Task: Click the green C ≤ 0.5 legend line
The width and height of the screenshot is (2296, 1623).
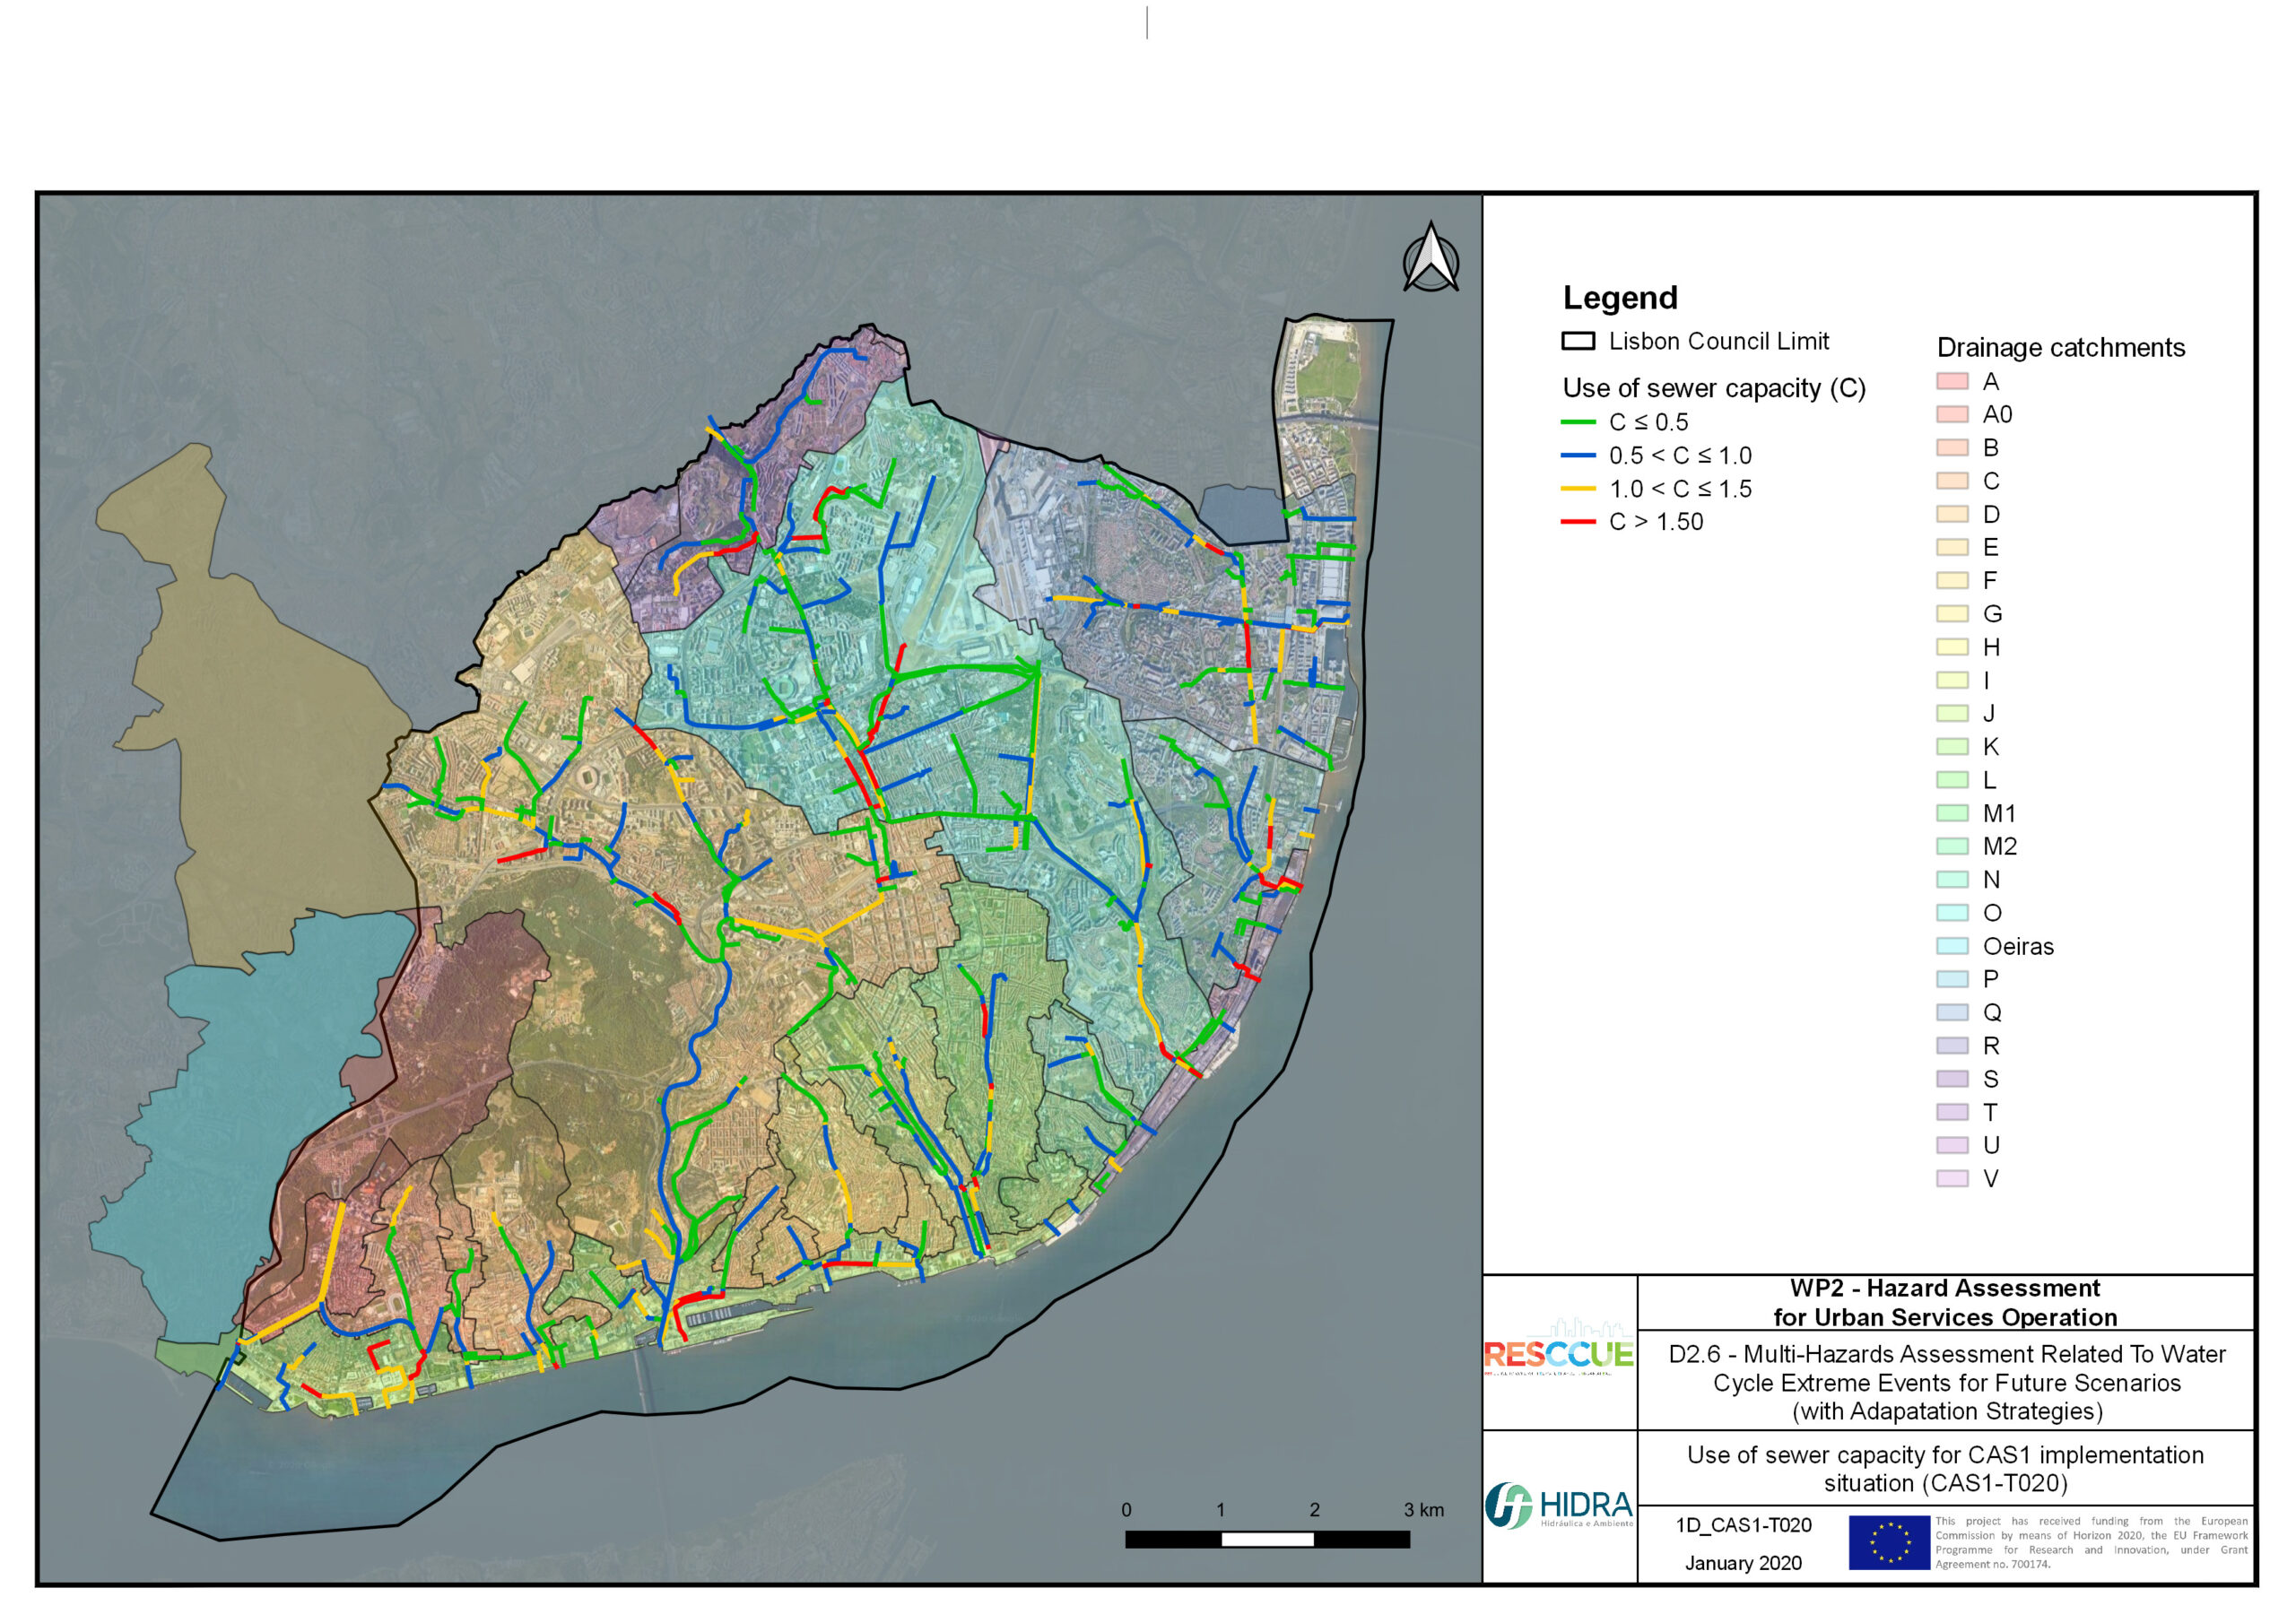Action: point(1578,422)
